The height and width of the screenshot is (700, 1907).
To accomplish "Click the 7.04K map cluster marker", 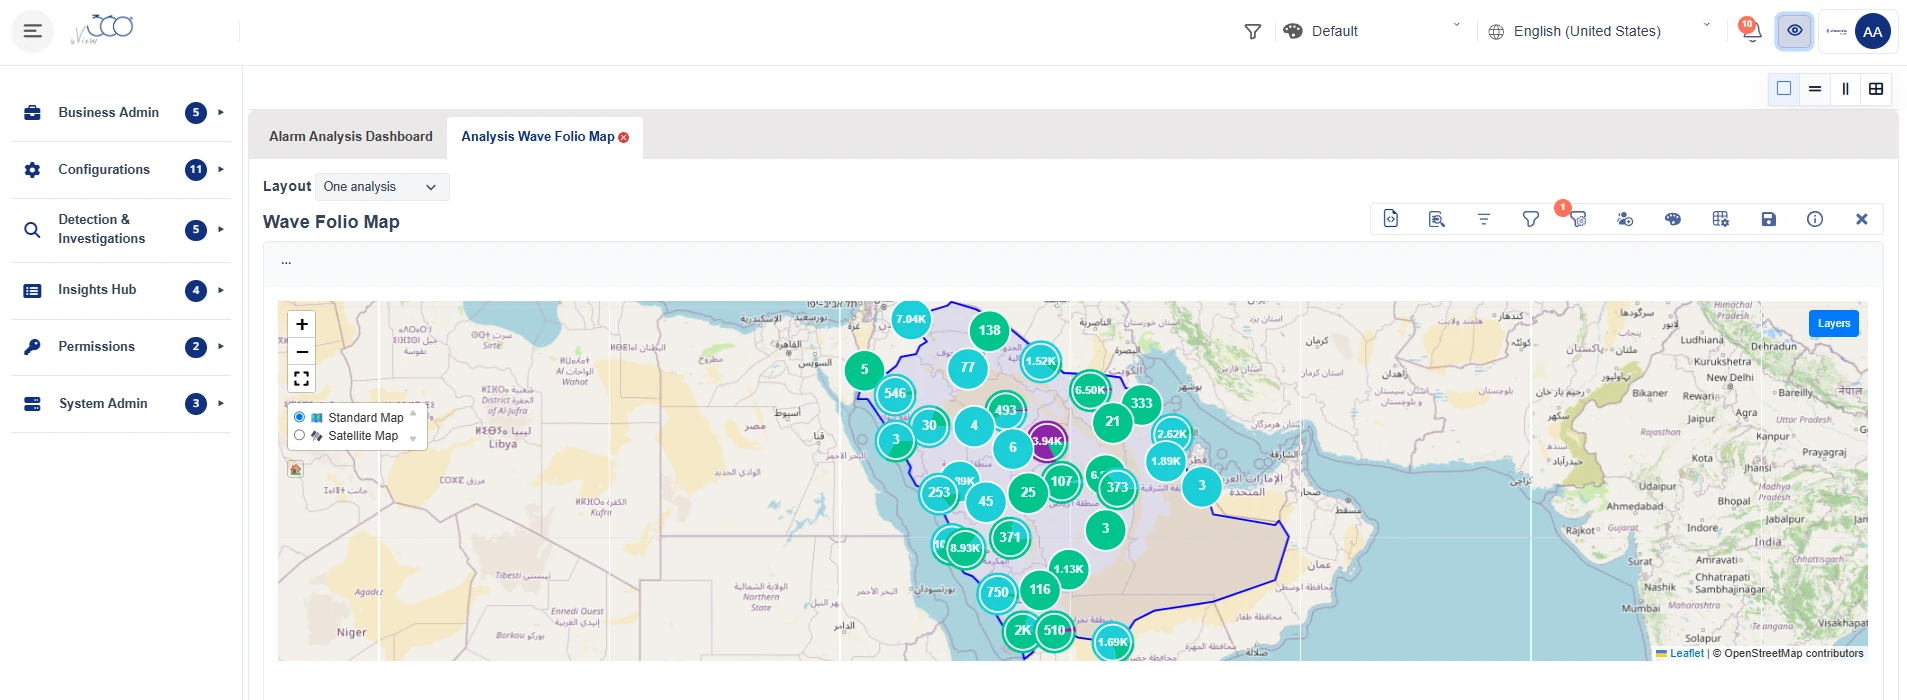I will [911, 319].
